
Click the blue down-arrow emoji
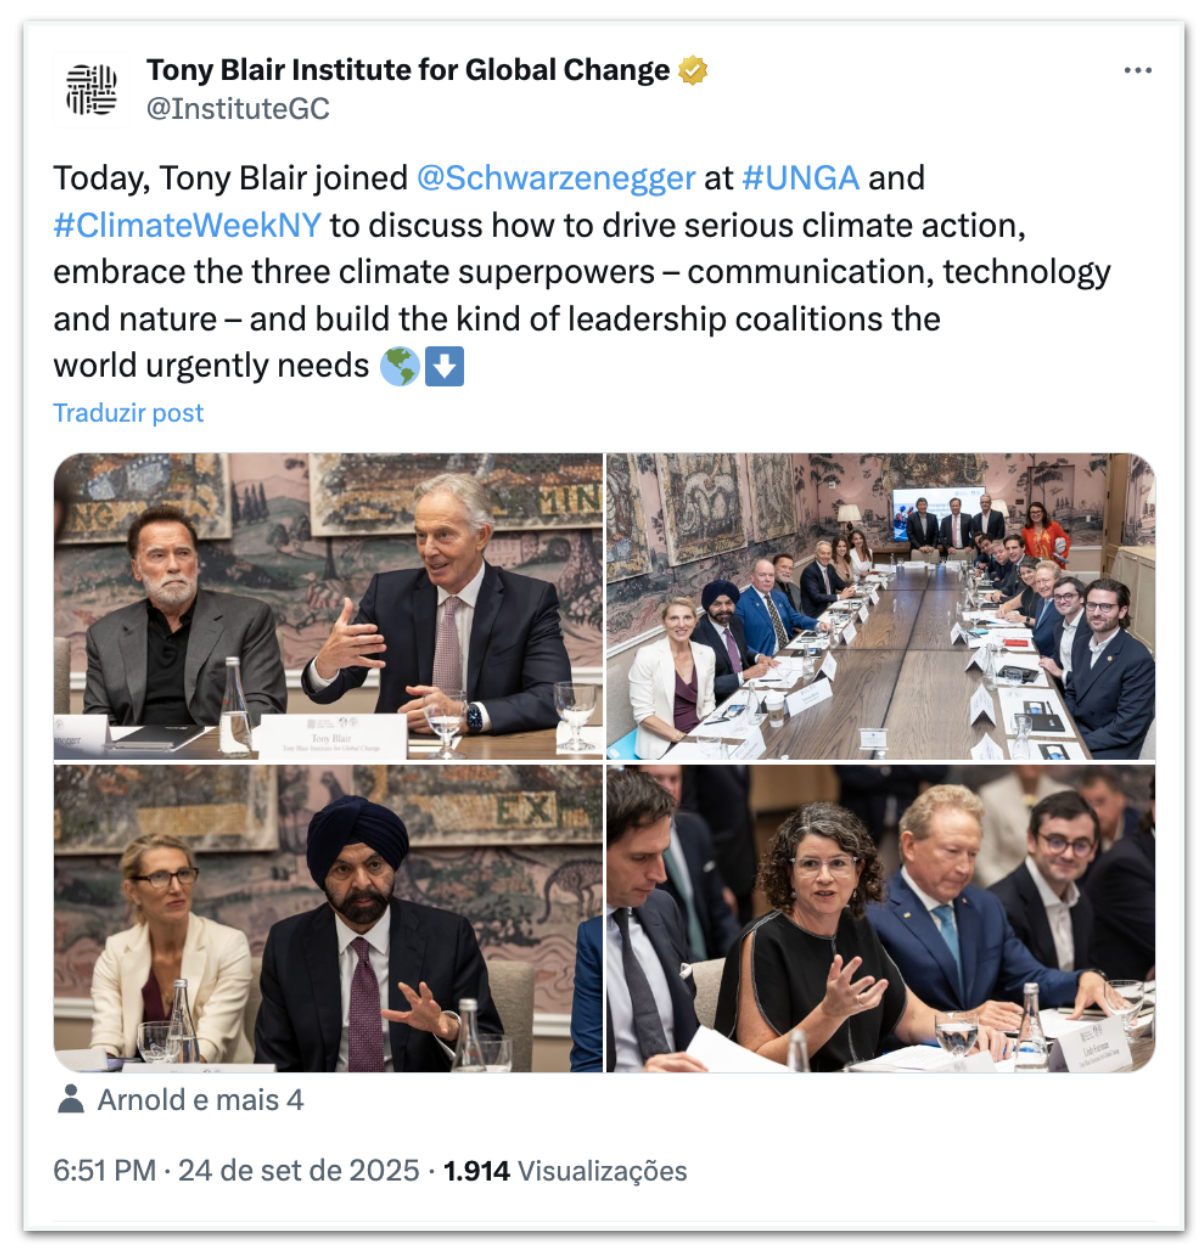[x=444, y=367]
